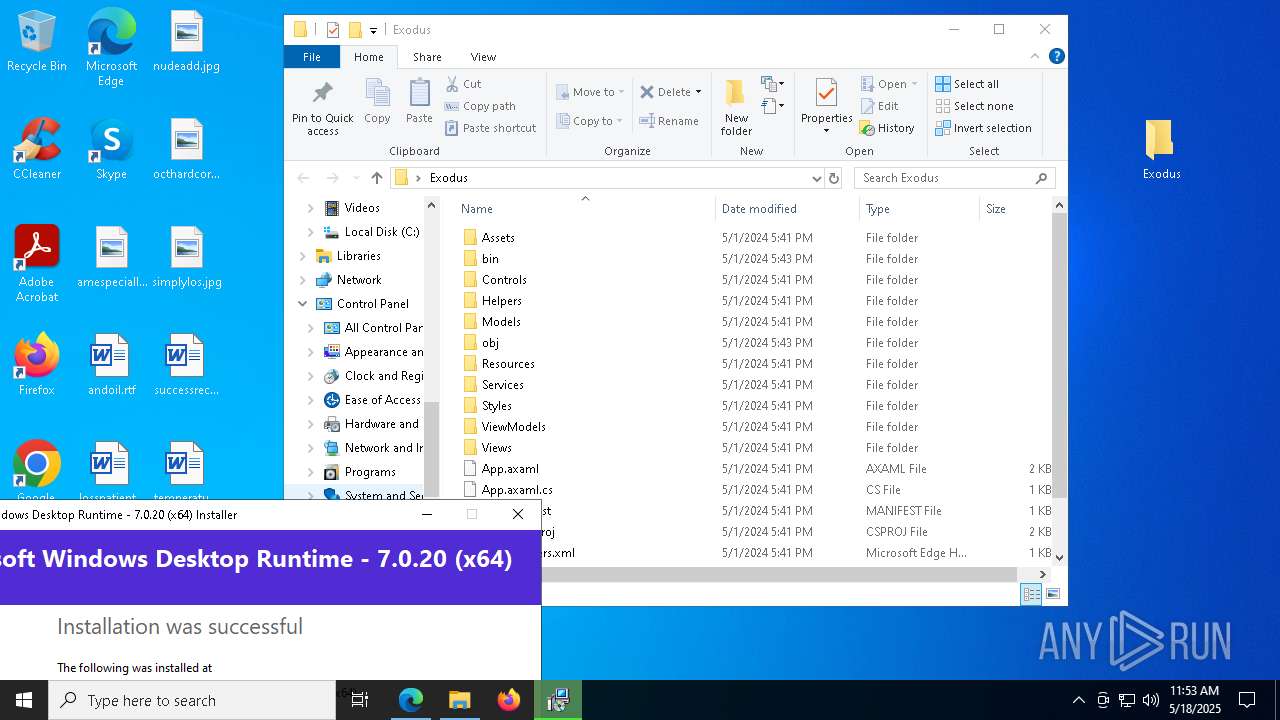The width and height of the screenshot is (1280, 720).
Task: Select the ViewModels folder
Action: click(514, 427)
